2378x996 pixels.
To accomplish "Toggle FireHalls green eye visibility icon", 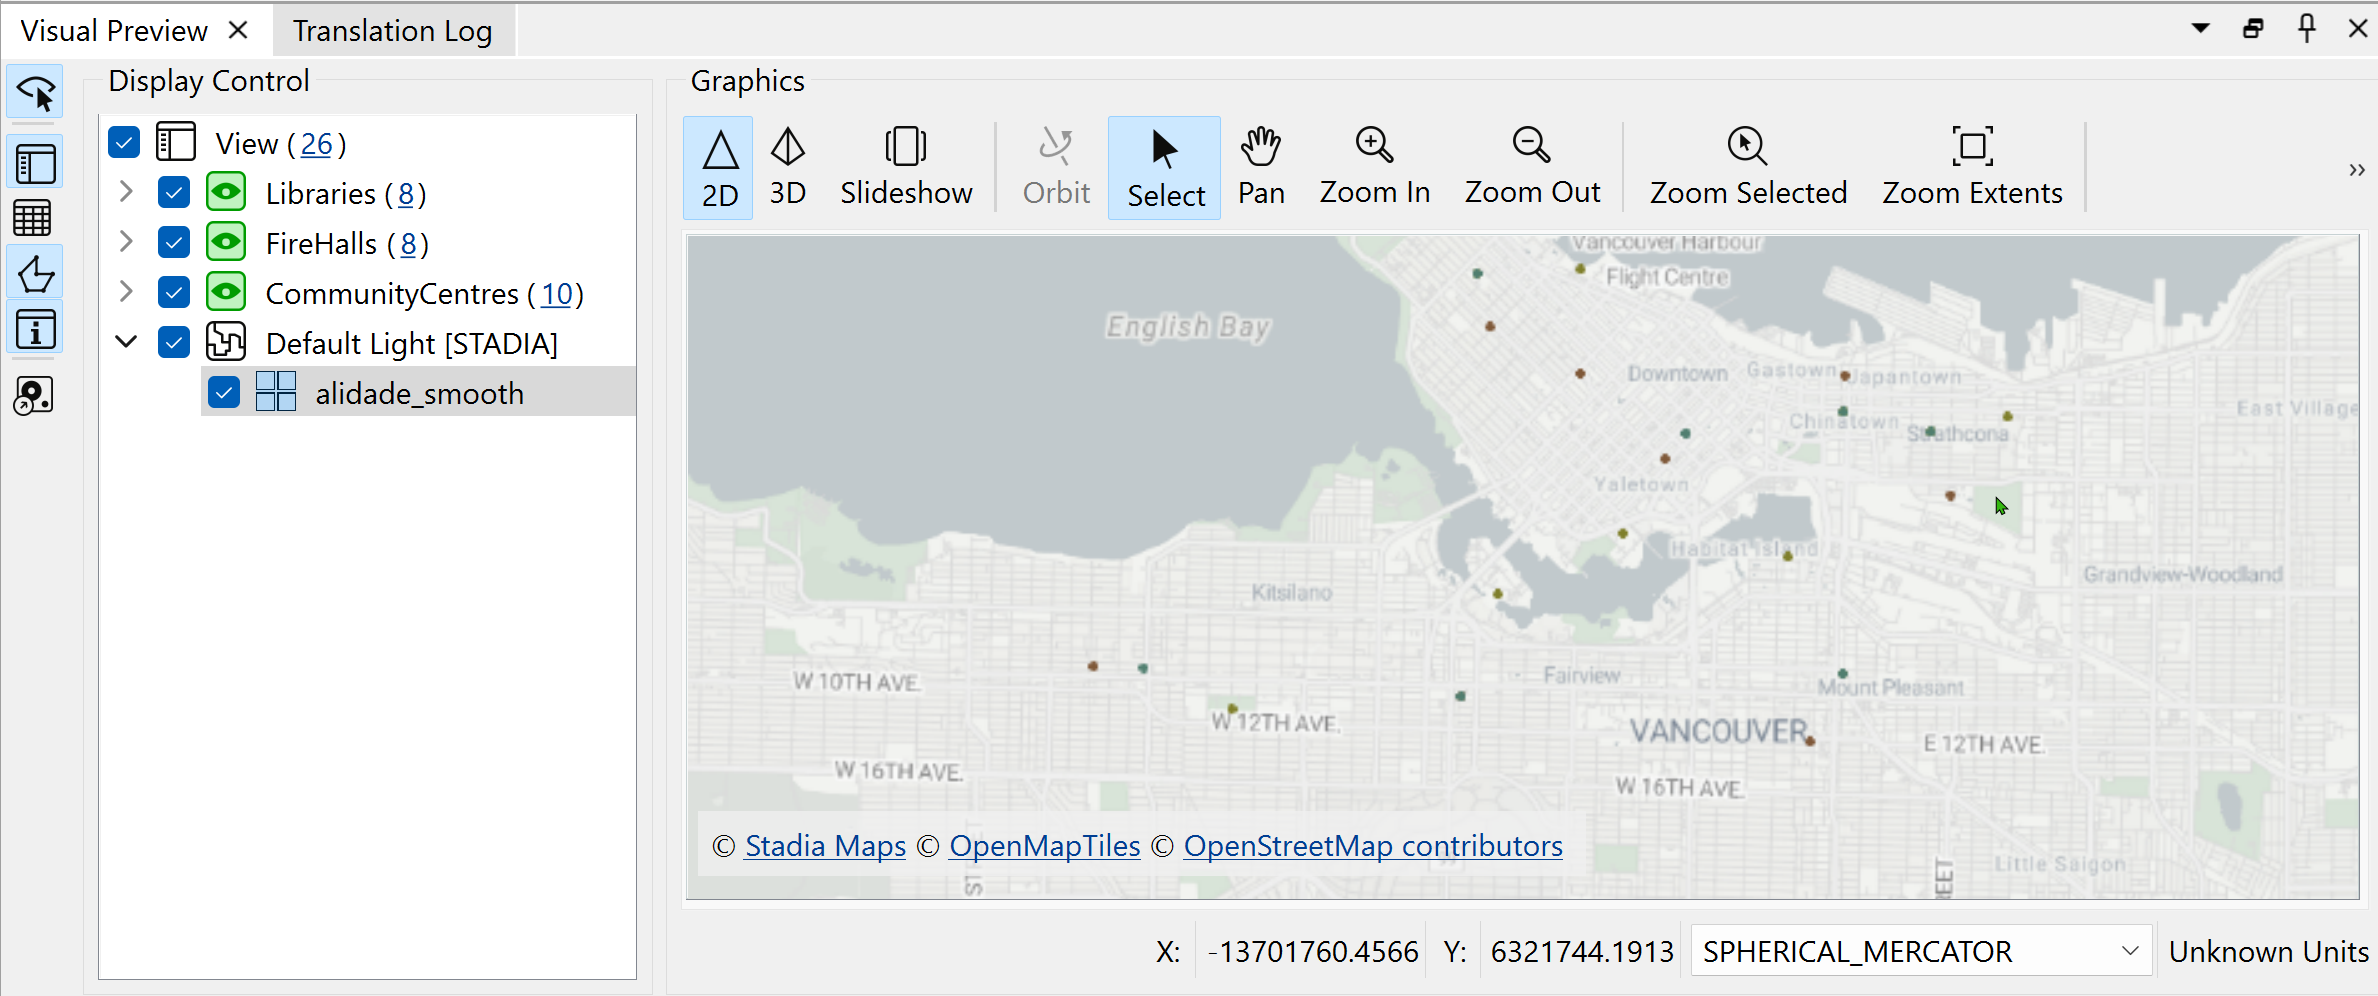I will (226, 242).
